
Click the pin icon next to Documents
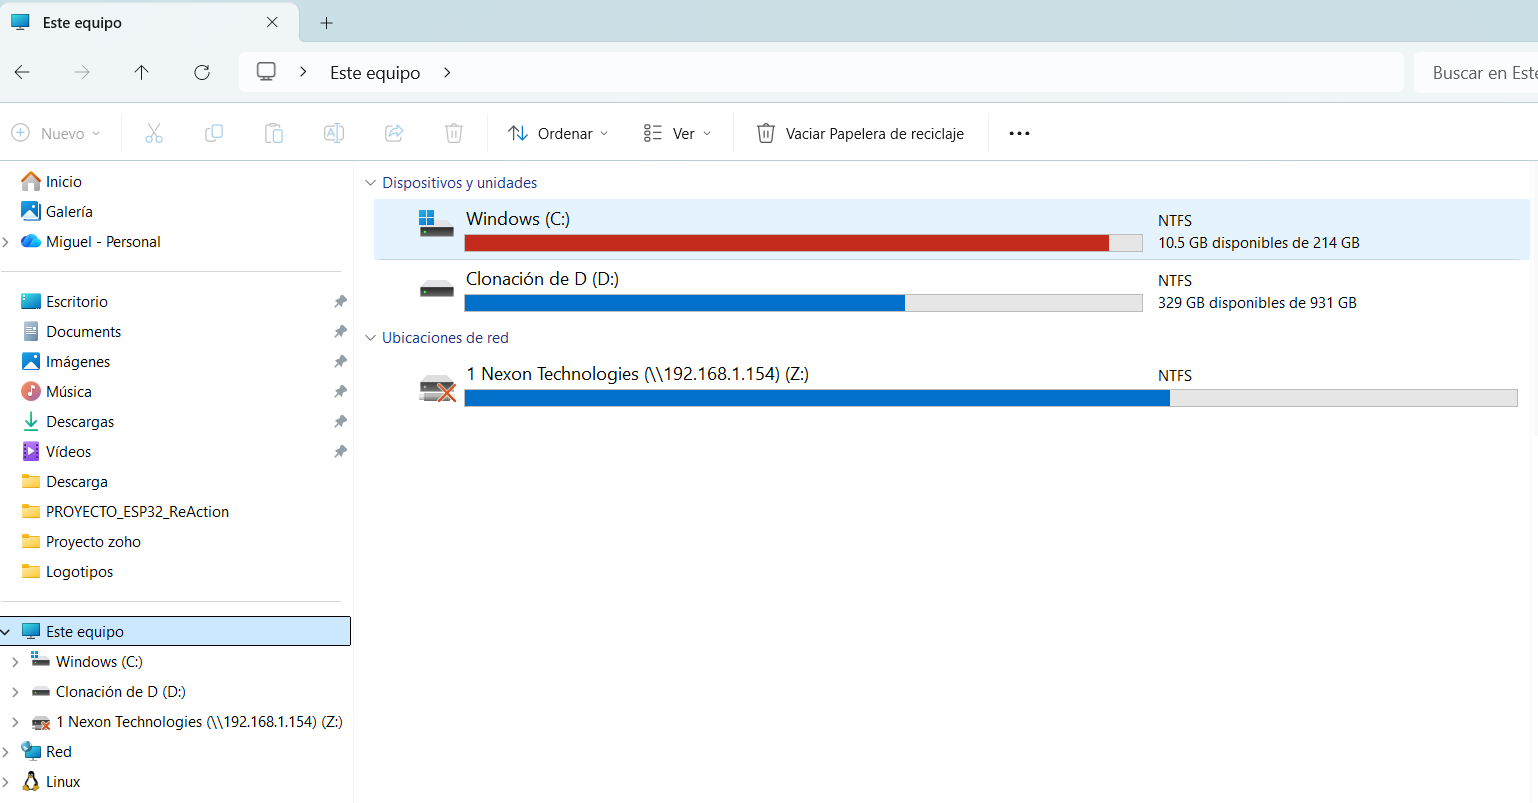tap(340, 331)
